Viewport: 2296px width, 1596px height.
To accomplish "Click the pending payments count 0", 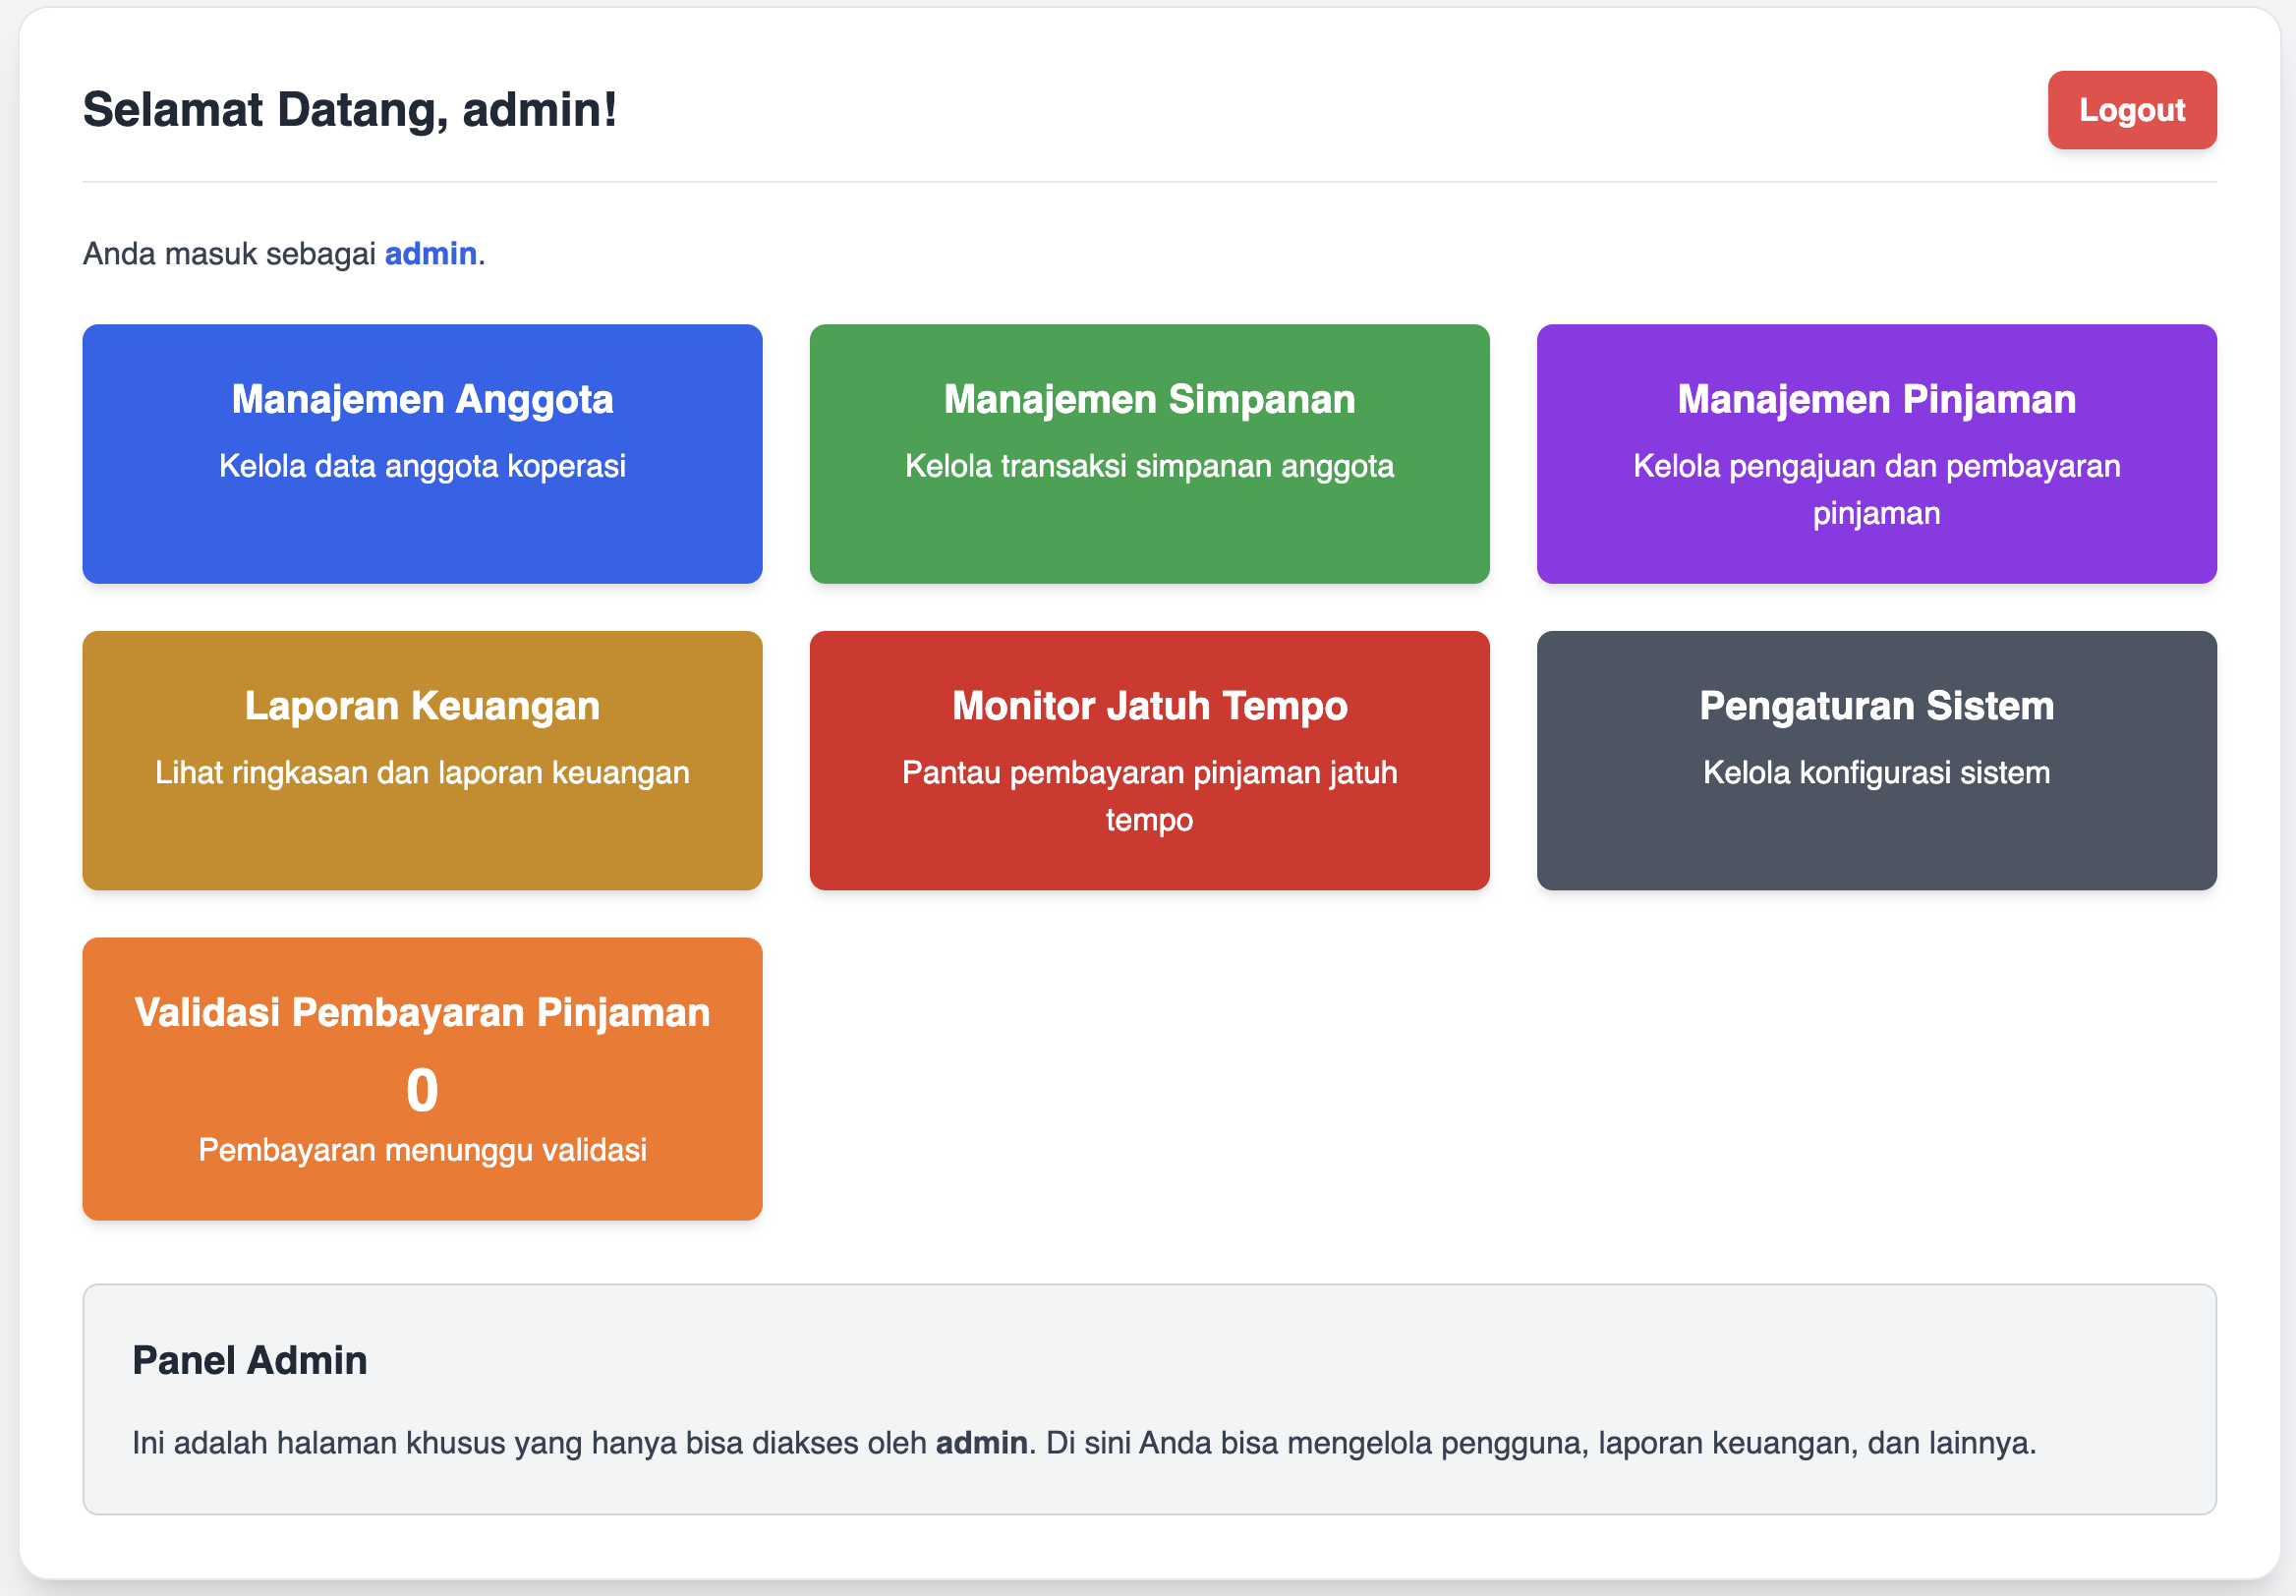I will click(422, 1089).
